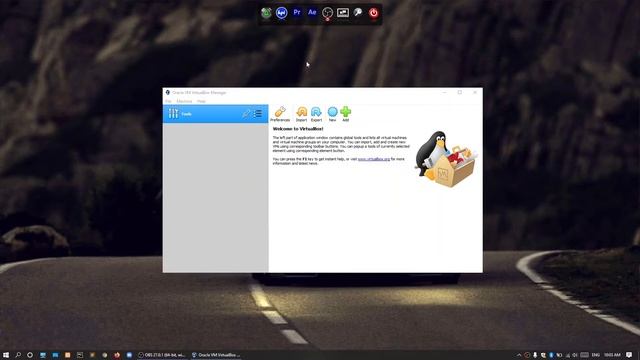Show hidden tray icons chevron
Image resolution: width=640 pixels, height=360 pixels.
[x=519, y=355]
